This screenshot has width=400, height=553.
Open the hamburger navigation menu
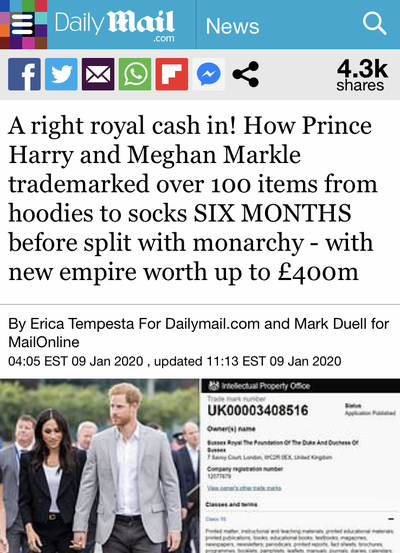[x=23, y=24]
